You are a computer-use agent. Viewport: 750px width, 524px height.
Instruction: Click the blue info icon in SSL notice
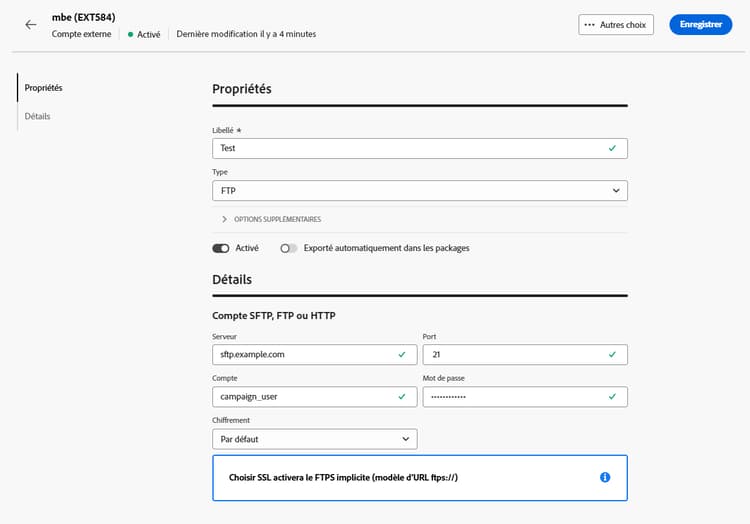coord(605,477)
